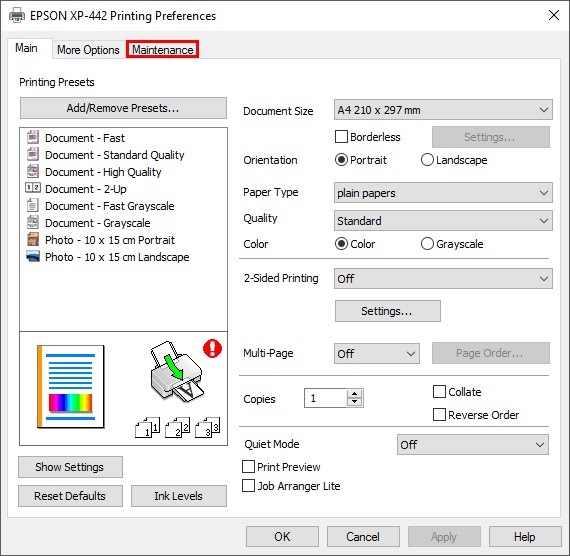
Task: Tick the Reverse Order checkbox
Action: 439,415
